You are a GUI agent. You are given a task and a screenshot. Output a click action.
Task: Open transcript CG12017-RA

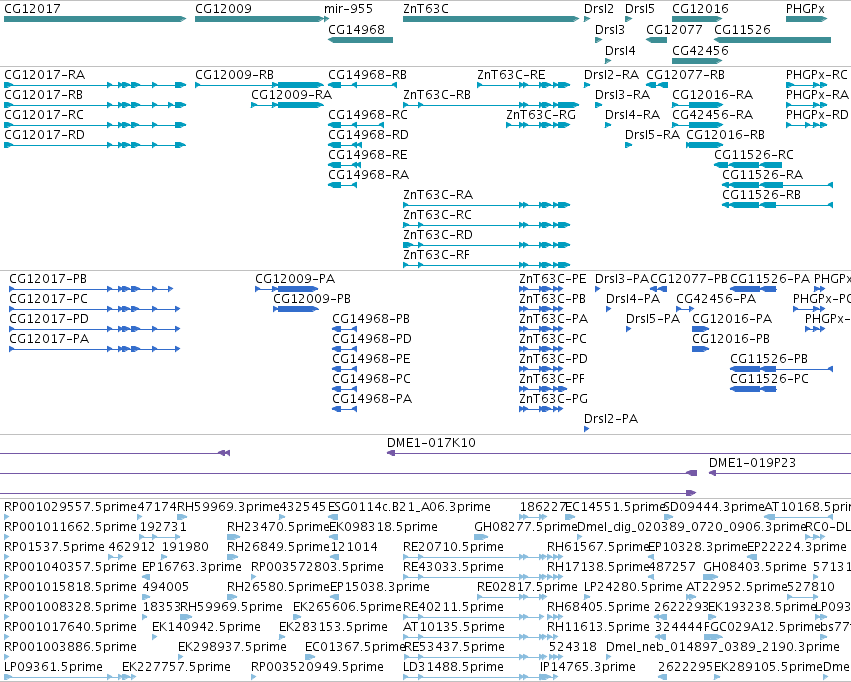point(95,85)
